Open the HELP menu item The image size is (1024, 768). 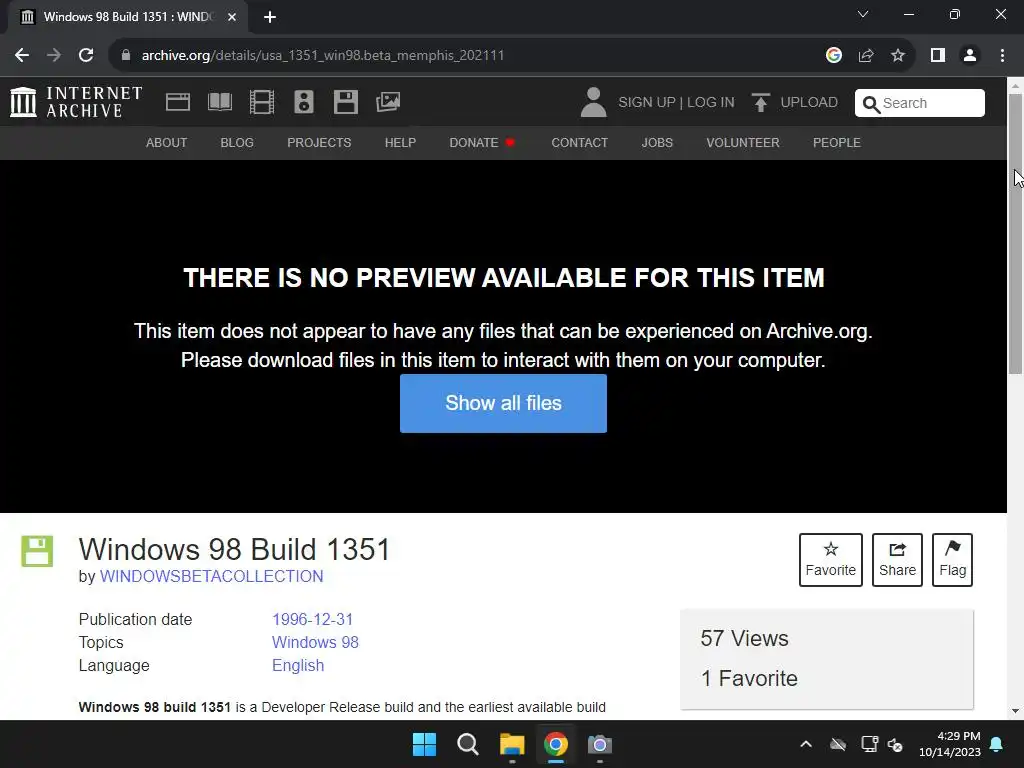400,142
